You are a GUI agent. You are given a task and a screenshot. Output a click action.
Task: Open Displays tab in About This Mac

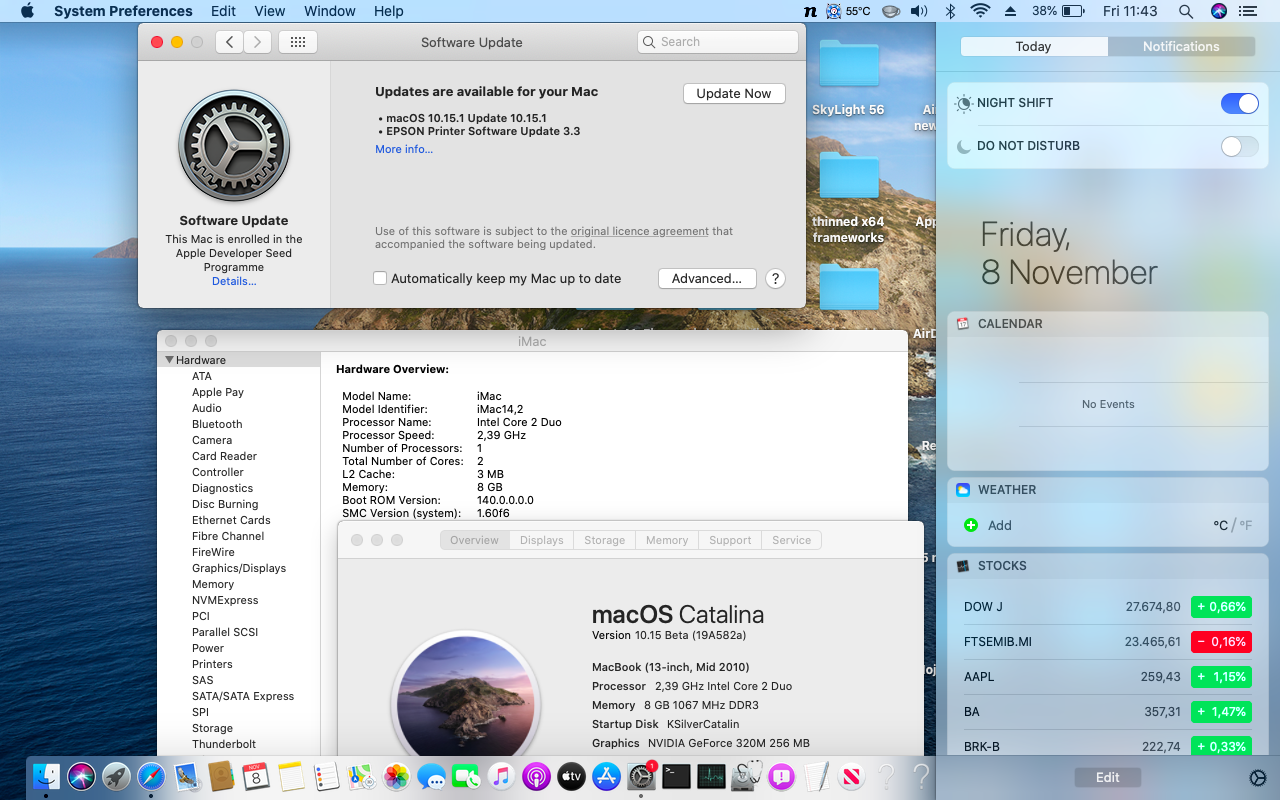tap(541, 540)
